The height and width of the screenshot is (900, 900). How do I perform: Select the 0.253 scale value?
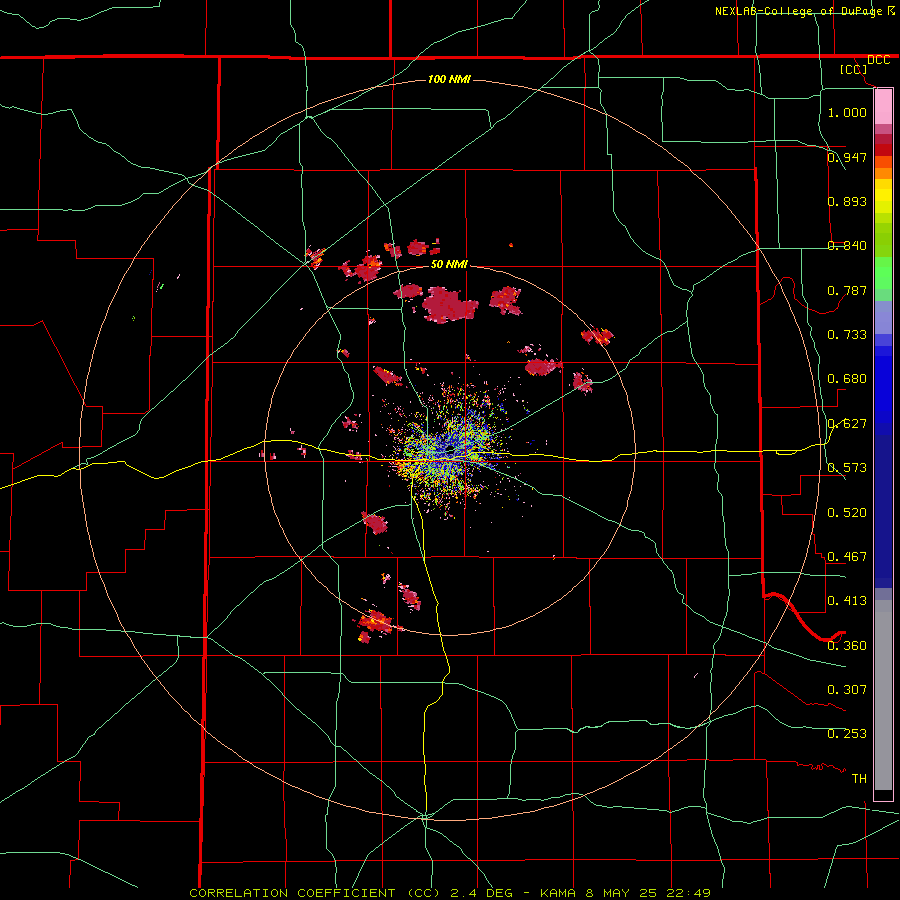847,734
